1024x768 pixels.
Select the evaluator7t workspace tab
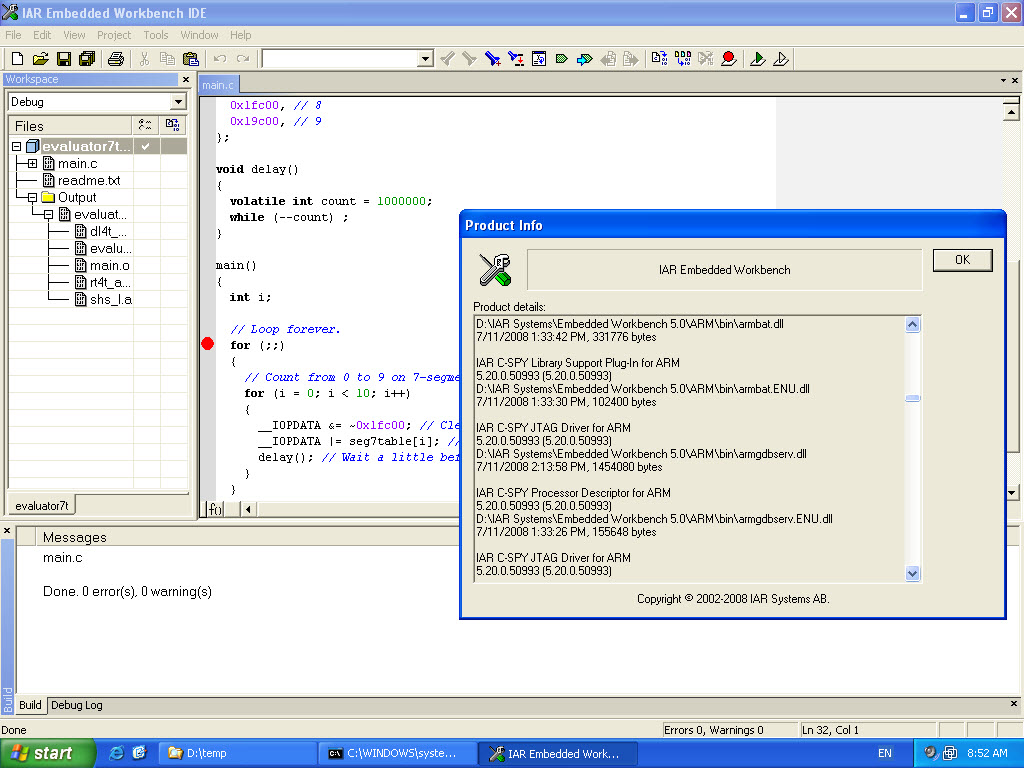41,505
